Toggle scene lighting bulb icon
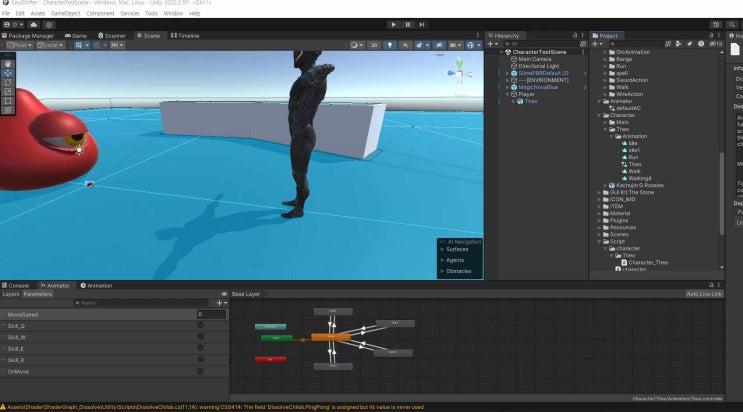743x412 pixels. pos(389,45)
